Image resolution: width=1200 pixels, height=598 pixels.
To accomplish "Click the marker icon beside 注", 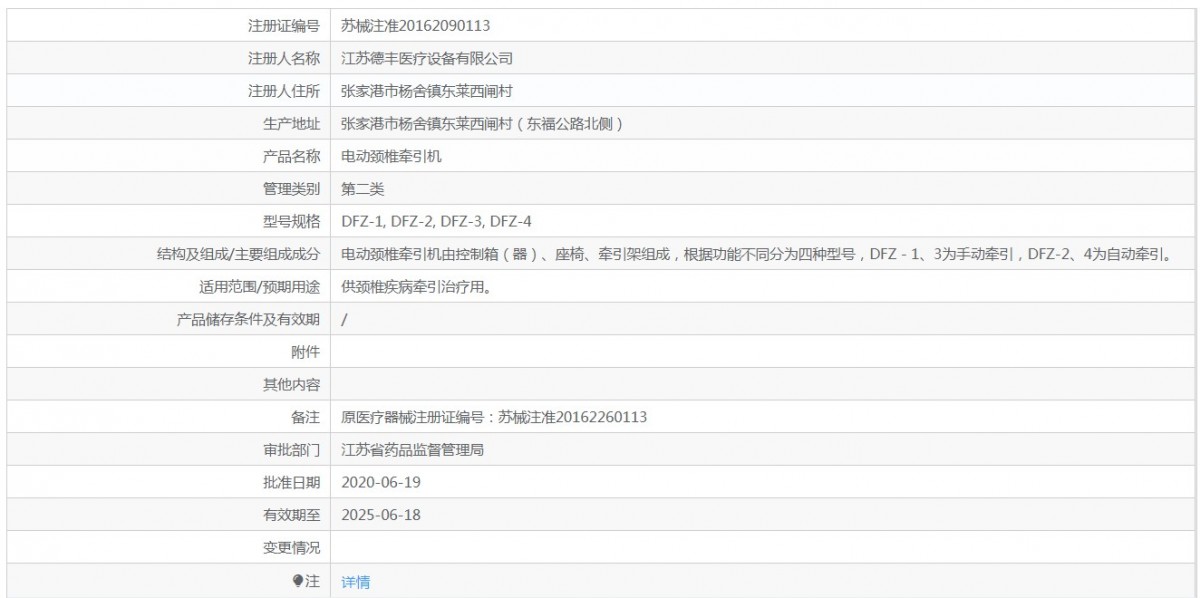I will (297, 580).
